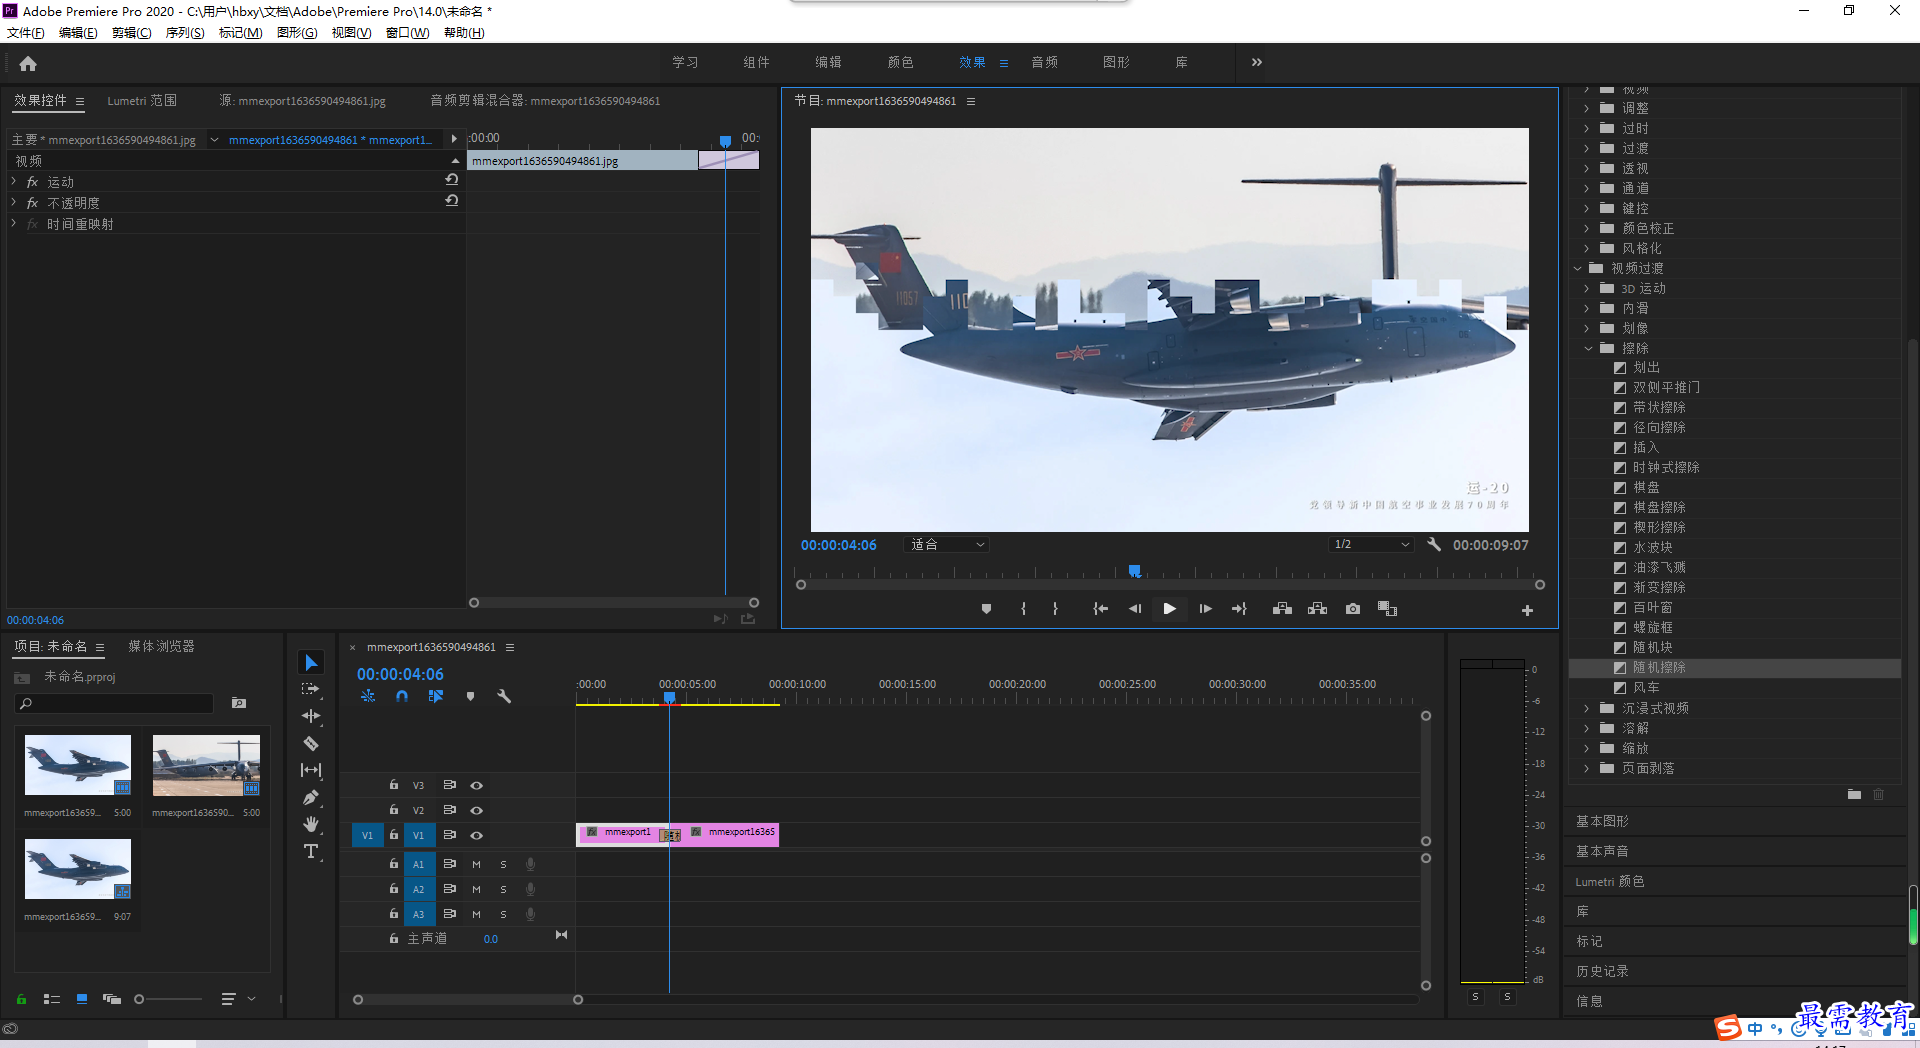Open the 适合 zoom level dropdown
This screenshot has width=1920, height=1048.
(x=946, y=545)
